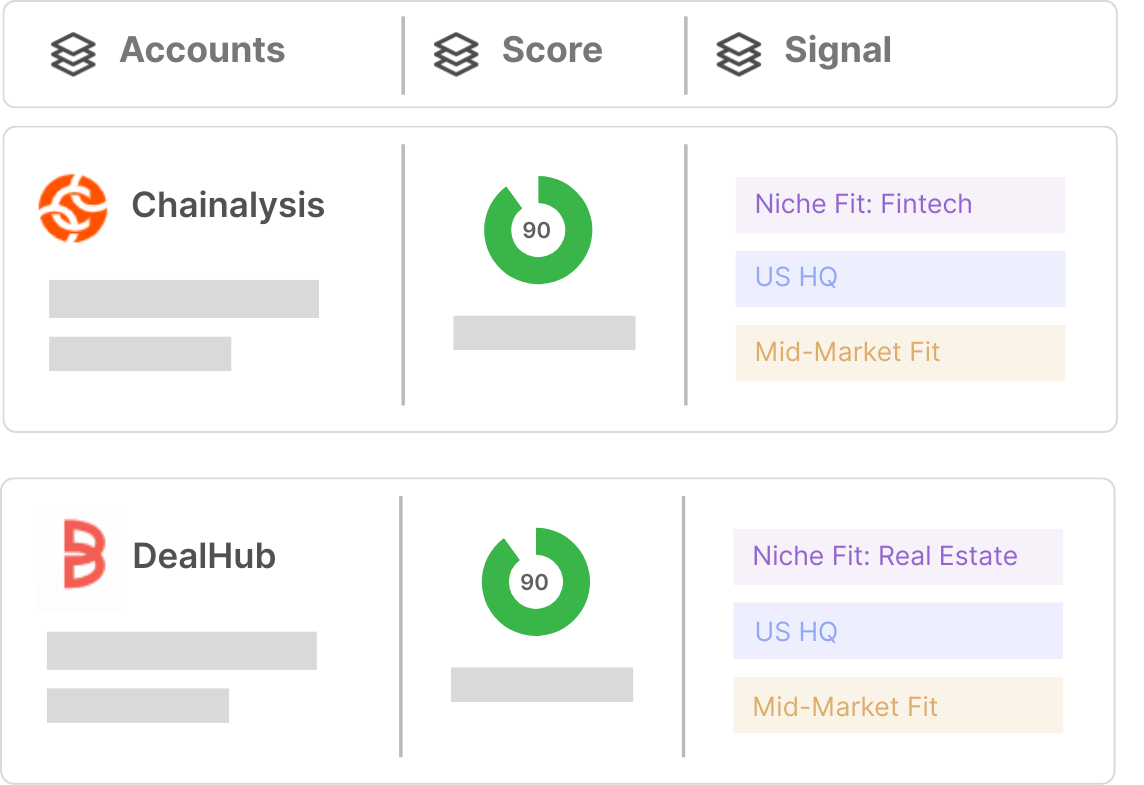
Task: Select Chainalysis score 90 donut chart
Action: [538, 230]
